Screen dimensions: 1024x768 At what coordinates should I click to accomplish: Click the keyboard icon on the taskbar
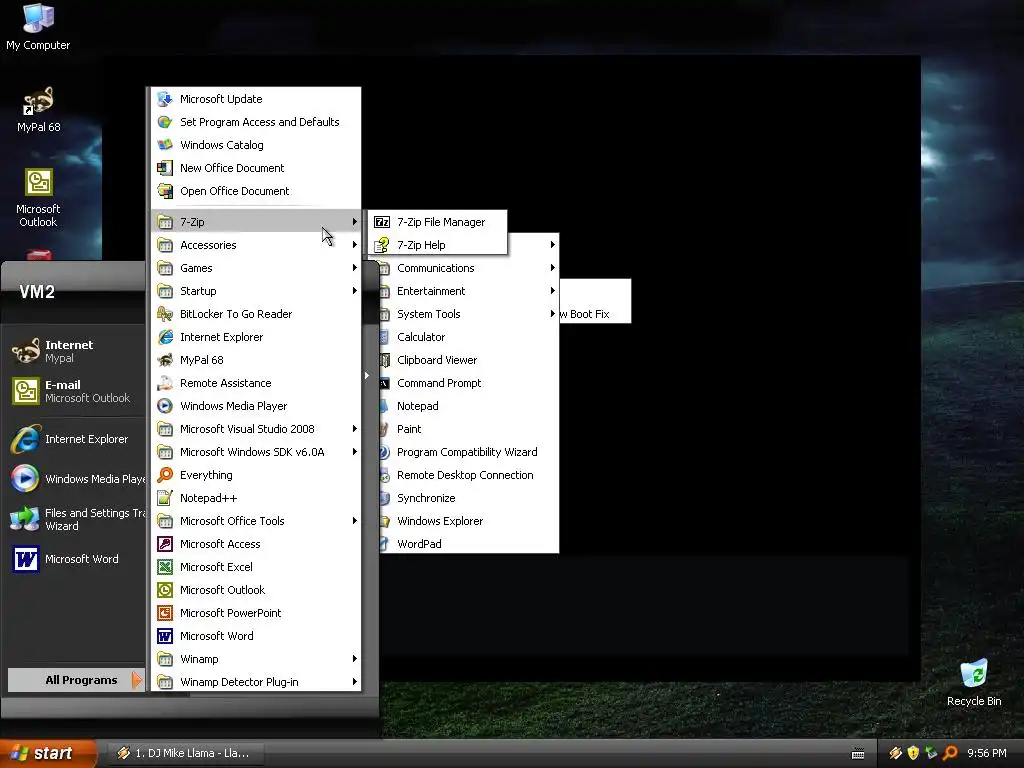click(858, 754)
